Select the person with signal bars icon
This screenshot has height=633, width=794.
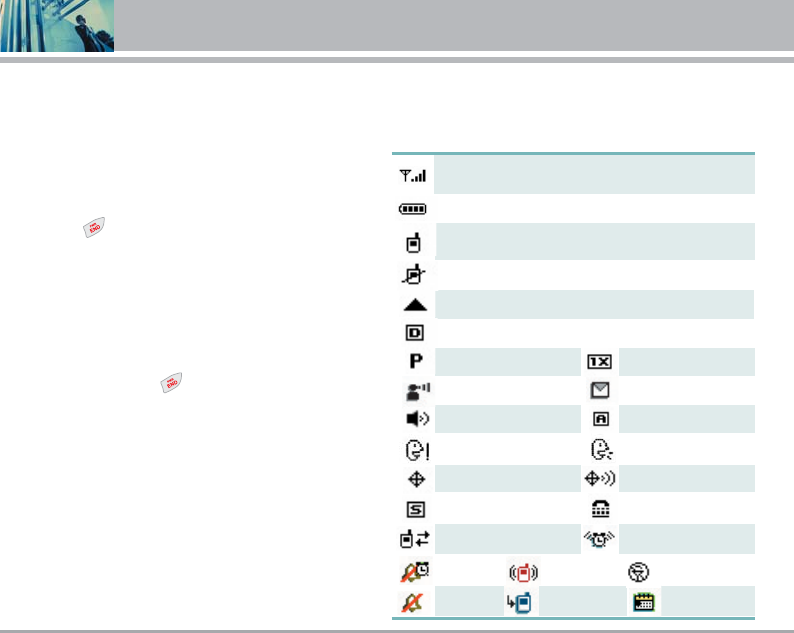click(x=418, y=391)
